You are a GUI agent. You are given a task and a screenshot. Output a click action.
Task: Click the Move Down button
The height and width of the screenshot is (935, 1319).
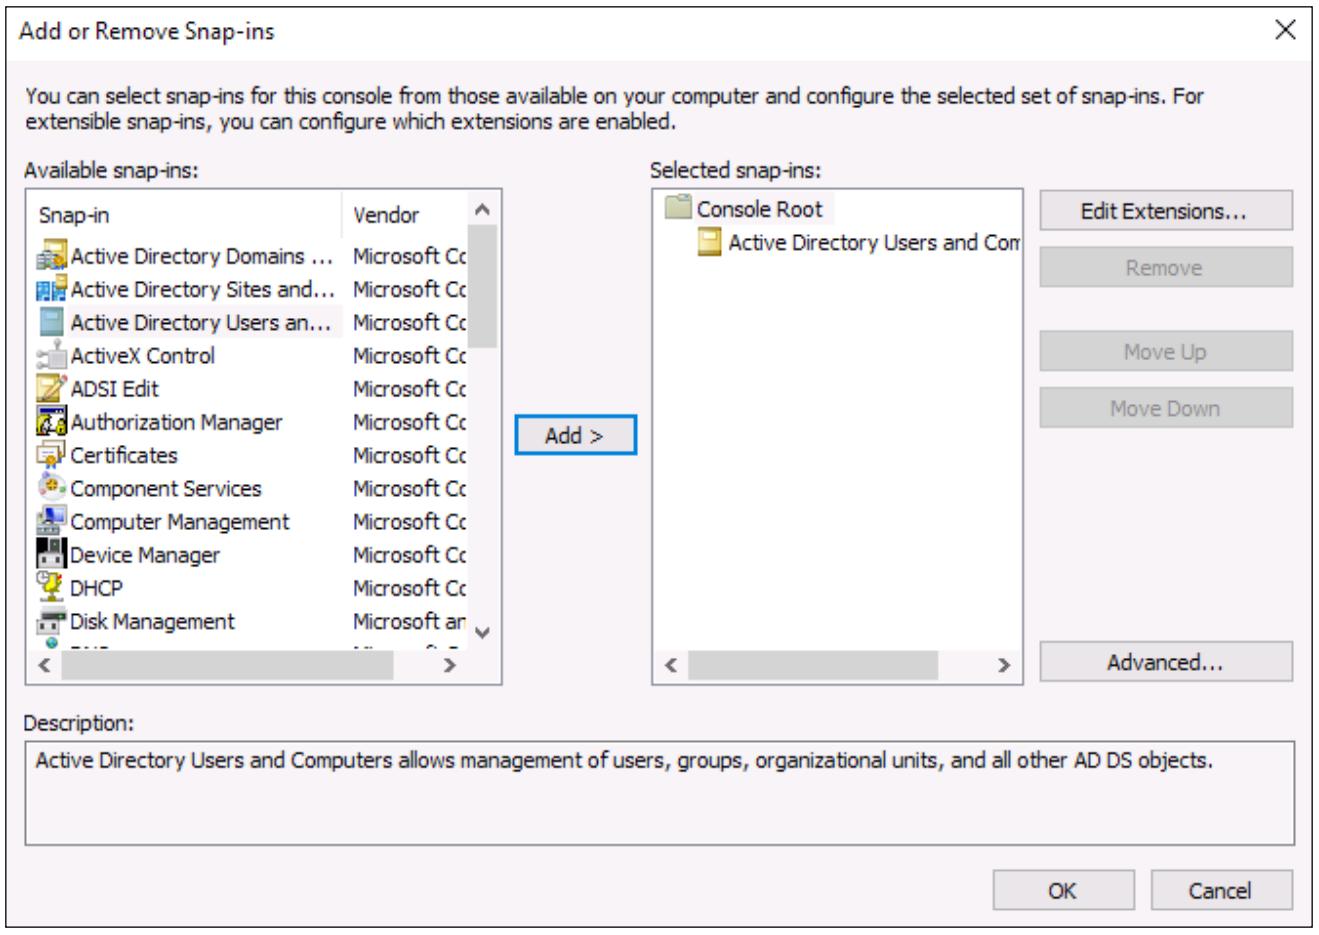1166,408
